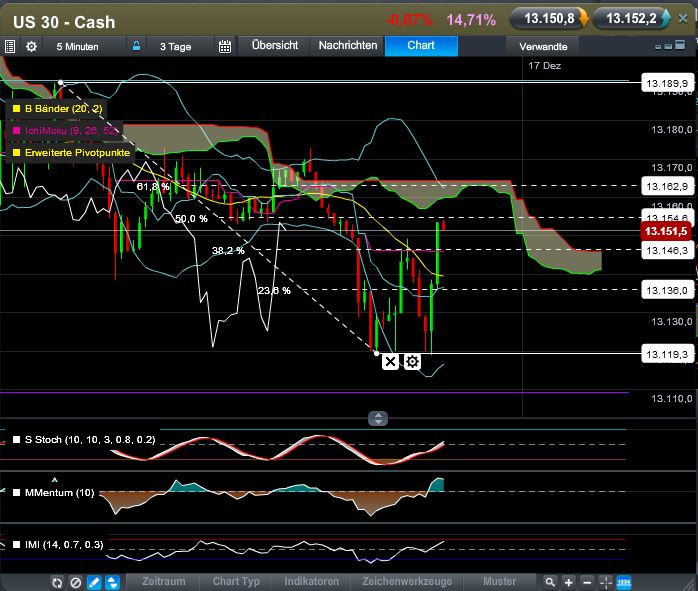This screenshot has width=698, height=591.
Task: Toggle the crosshair cursor icon
Action: [x=606, y=582]
